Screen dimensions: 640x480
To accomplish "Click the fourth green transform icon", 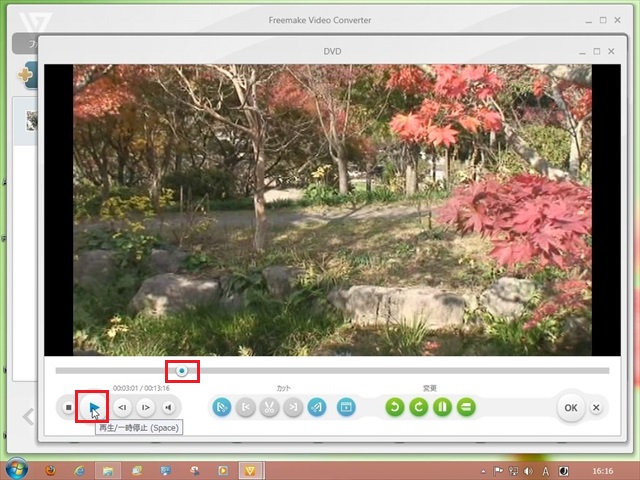I will pyautogui.click(x=466, y=407).
